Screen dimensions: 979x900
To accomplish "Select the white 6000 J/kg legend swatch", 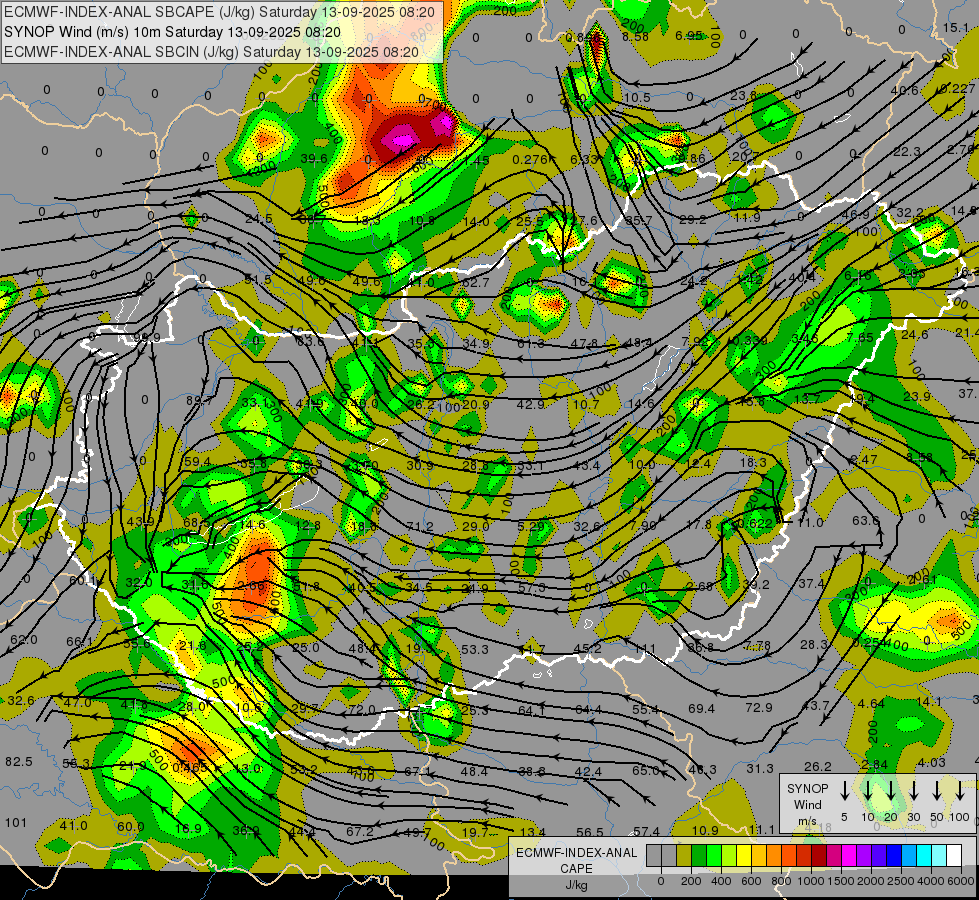I will coord(953,856).
